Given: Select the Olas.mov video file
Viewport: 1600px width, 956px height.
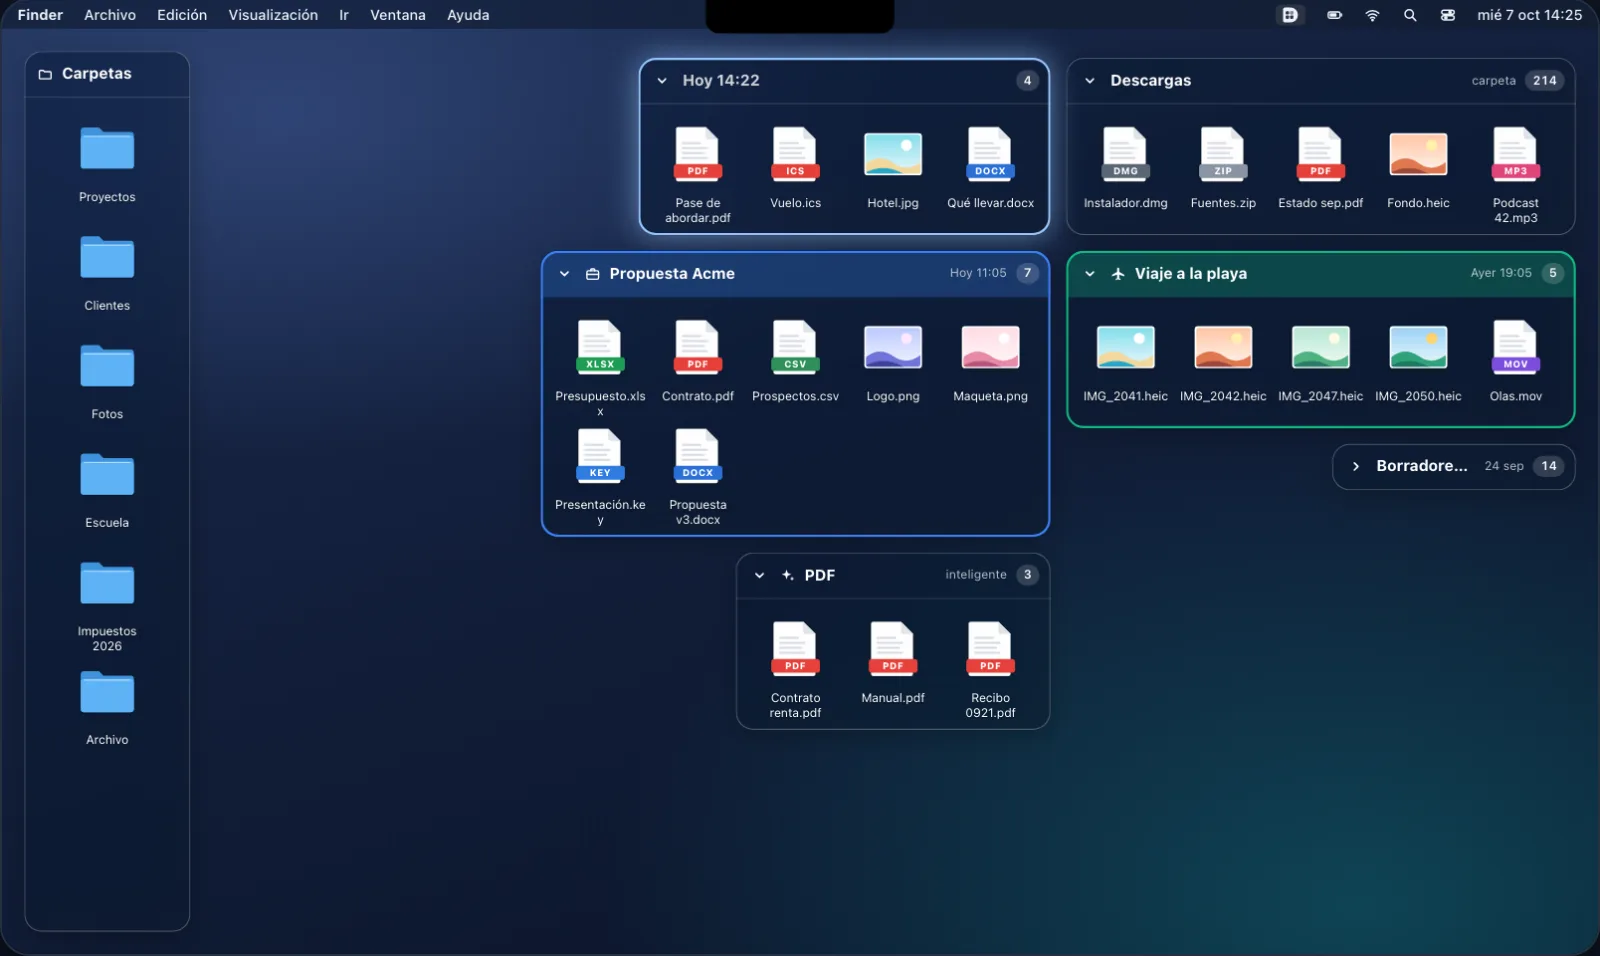Looking at the screenshot, I should pyautogui.click(x=1516, y=361).
